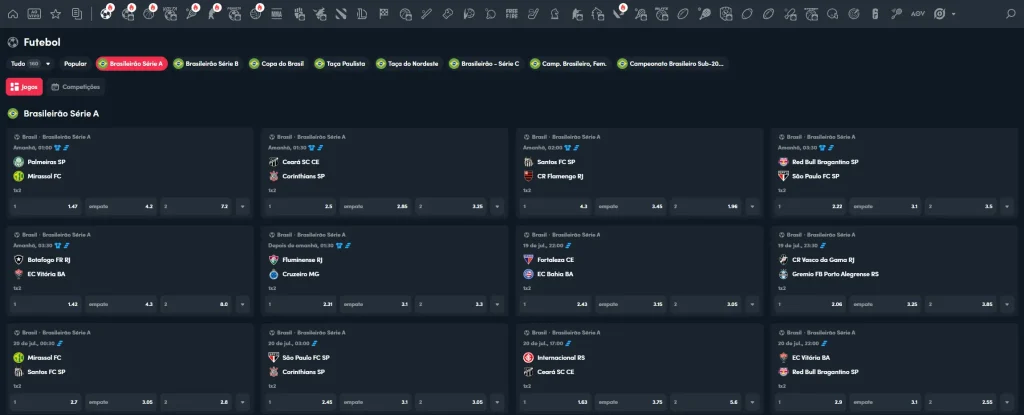1024x415 pixels.
Task: Click the Palmeiras SP team crest
Action: click(x=18, y=161)
